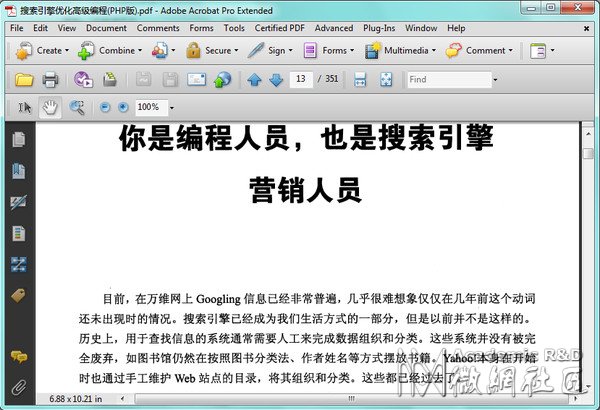Open the Tags panel icon
The image size is (600, 410).
(x=19, y=296)
